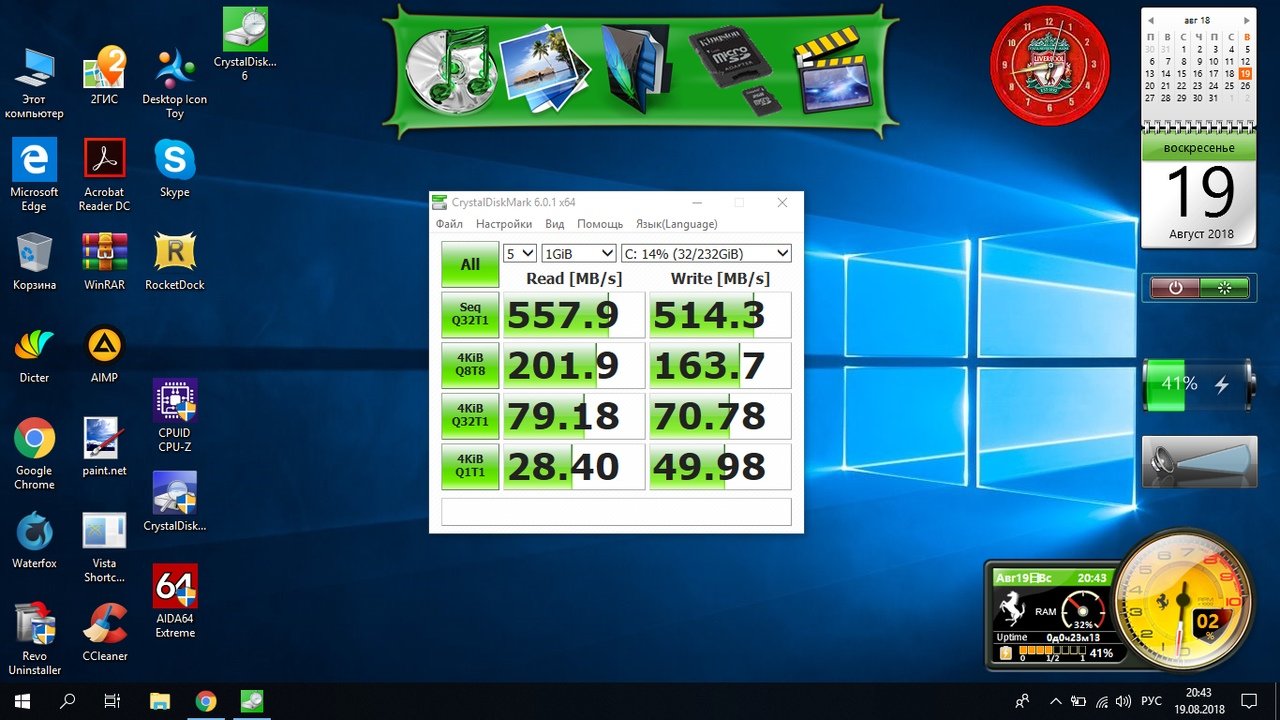
Task: Open Этот компьютер desktop icon
Action: 34,83
